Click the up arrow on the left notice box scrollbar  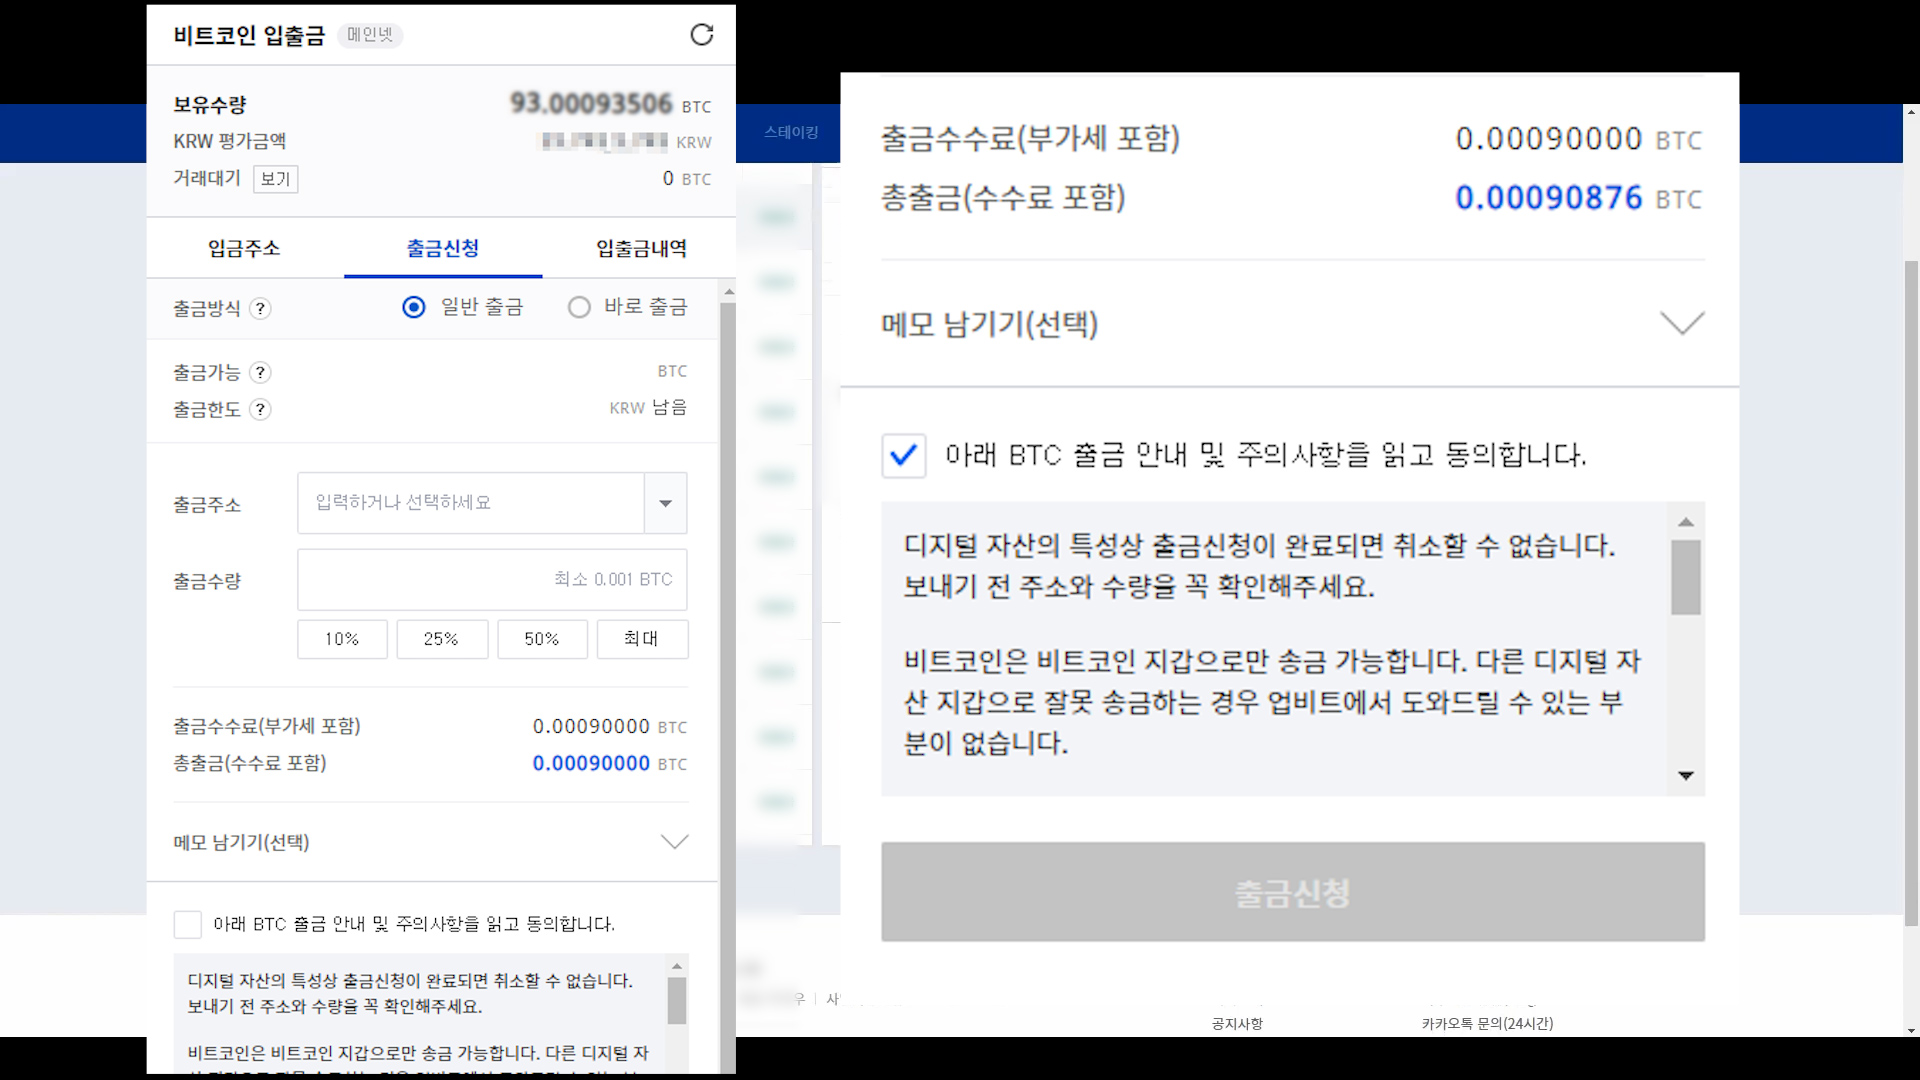point(677,966)
